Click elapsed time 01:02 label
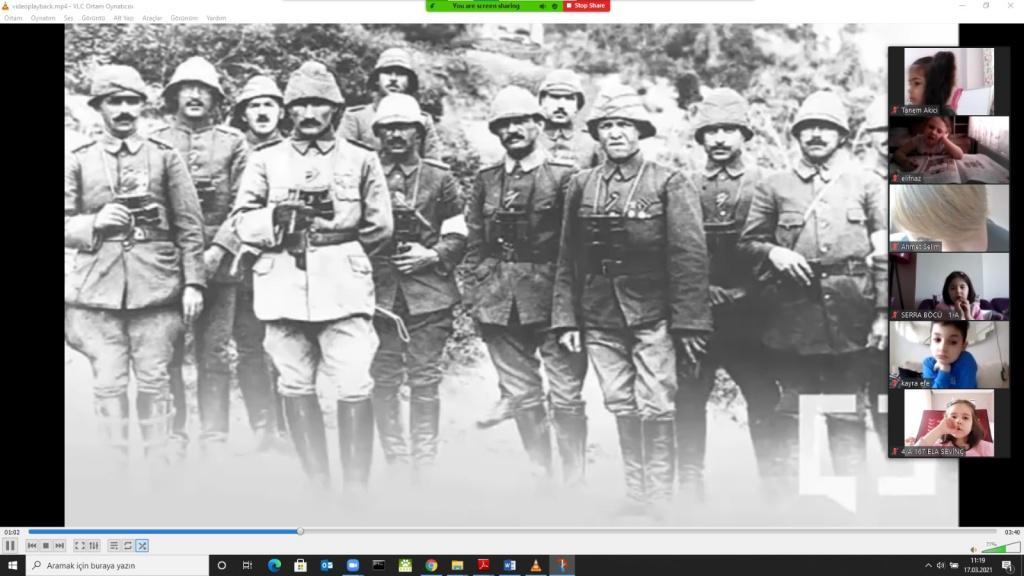1024x576 pixels. click(12, 532)
